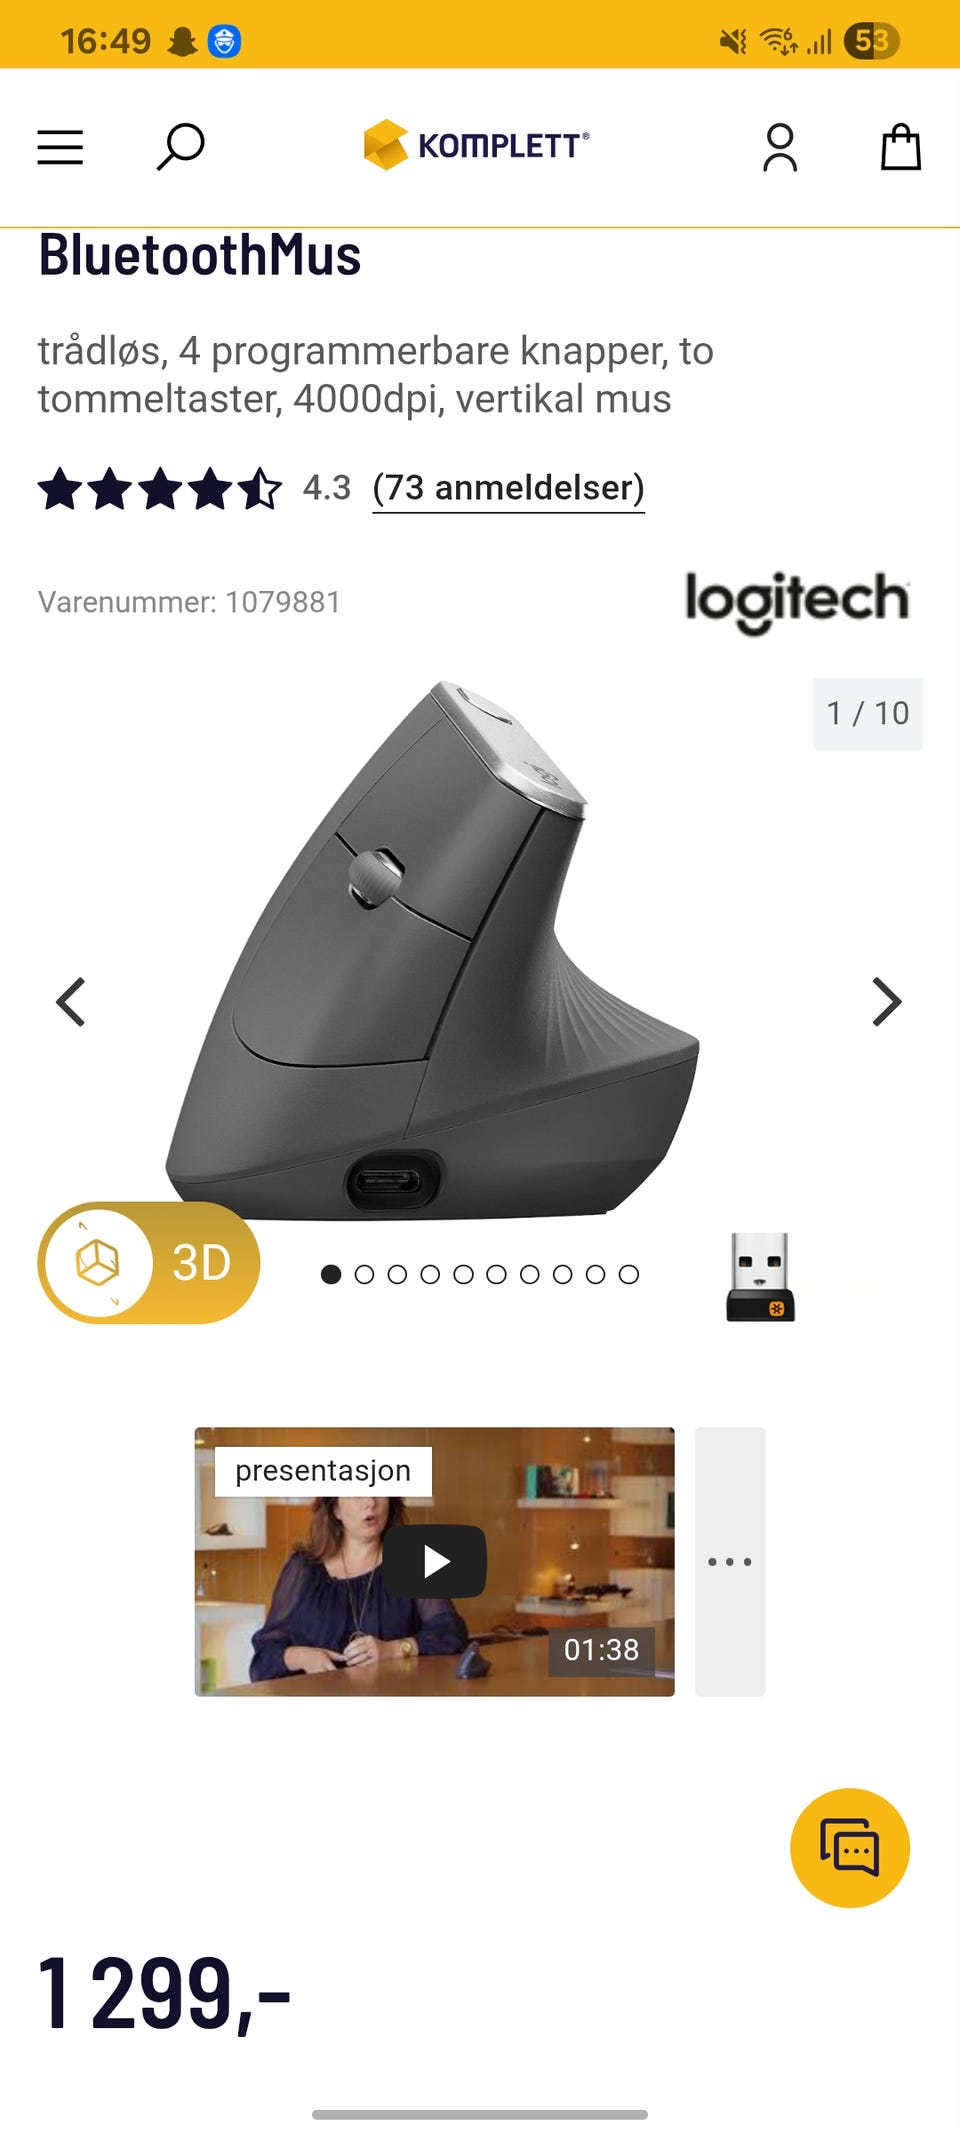Tap the 1 / 10 image counter
This screenshot has height=2133, width=960.
click(x=868, y=713)
